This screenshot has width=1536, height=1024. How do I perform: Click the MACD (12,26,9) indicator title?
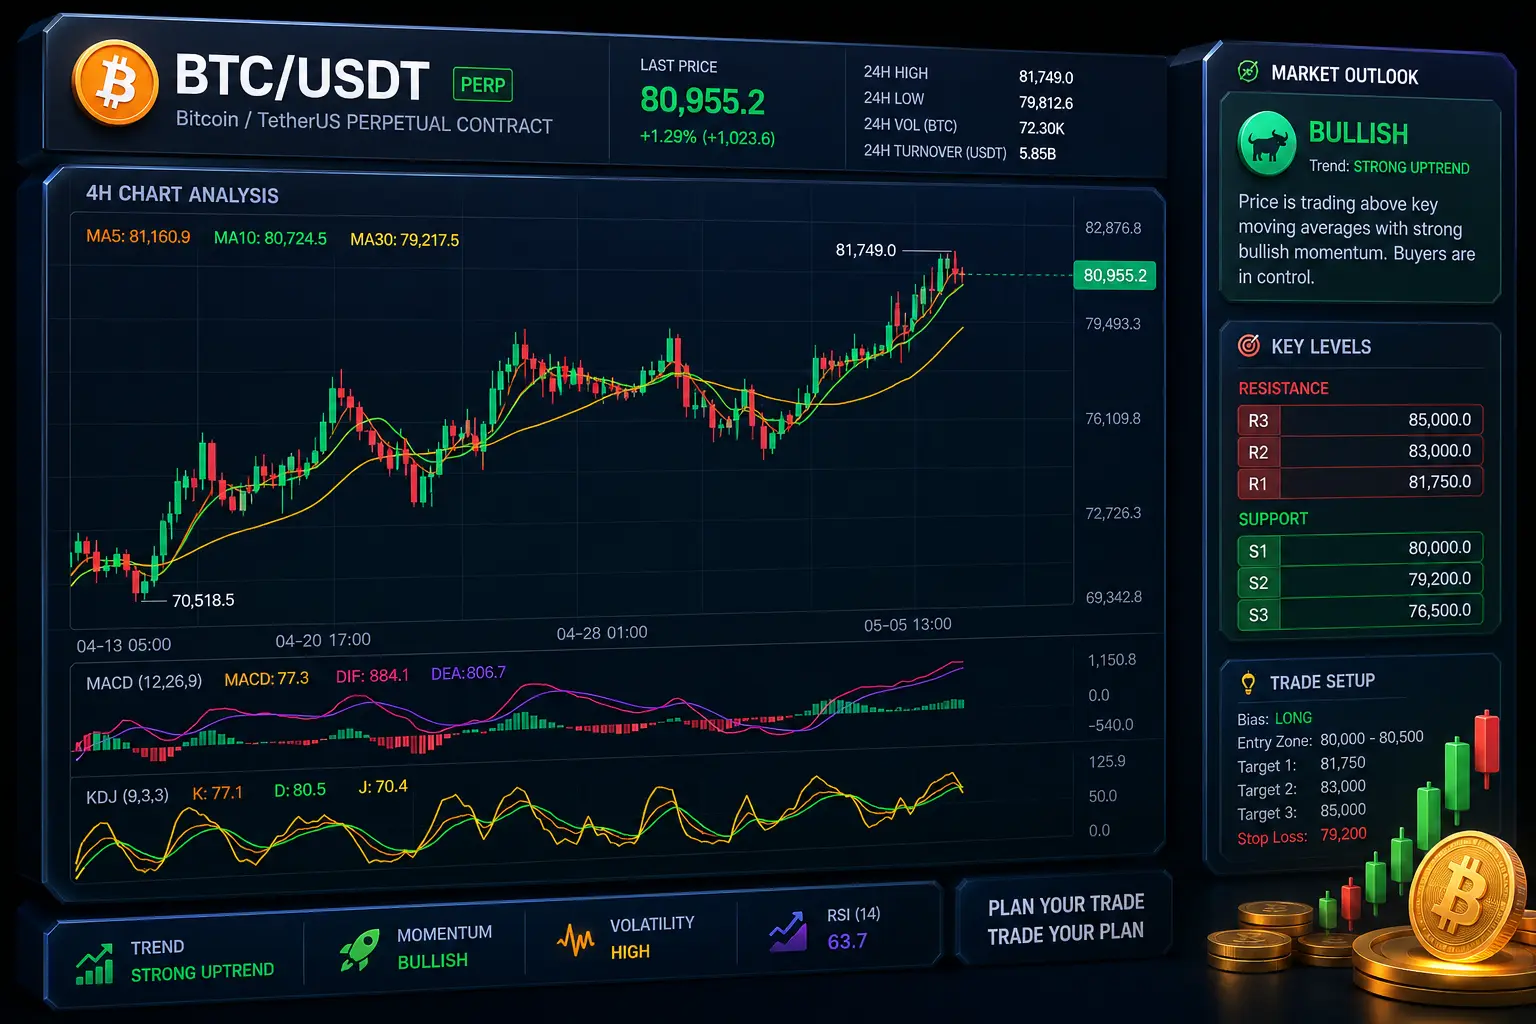(x=144, y=682)
